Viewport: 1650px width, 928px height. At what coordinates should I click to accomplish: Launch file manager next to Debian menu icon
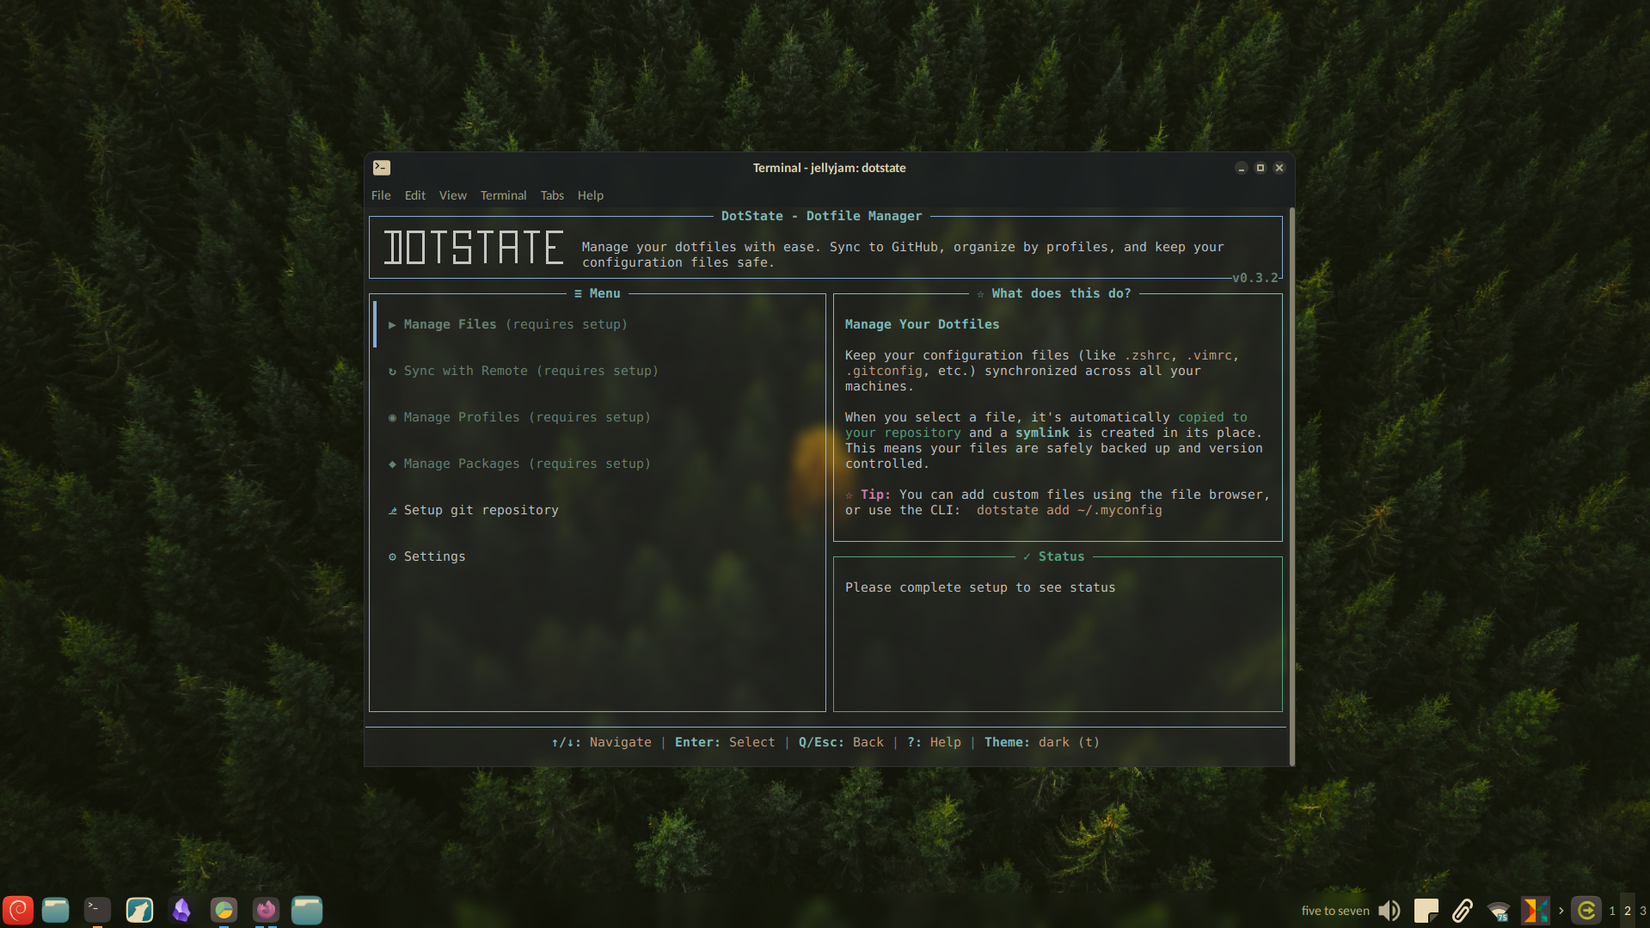tap(55, 909)
